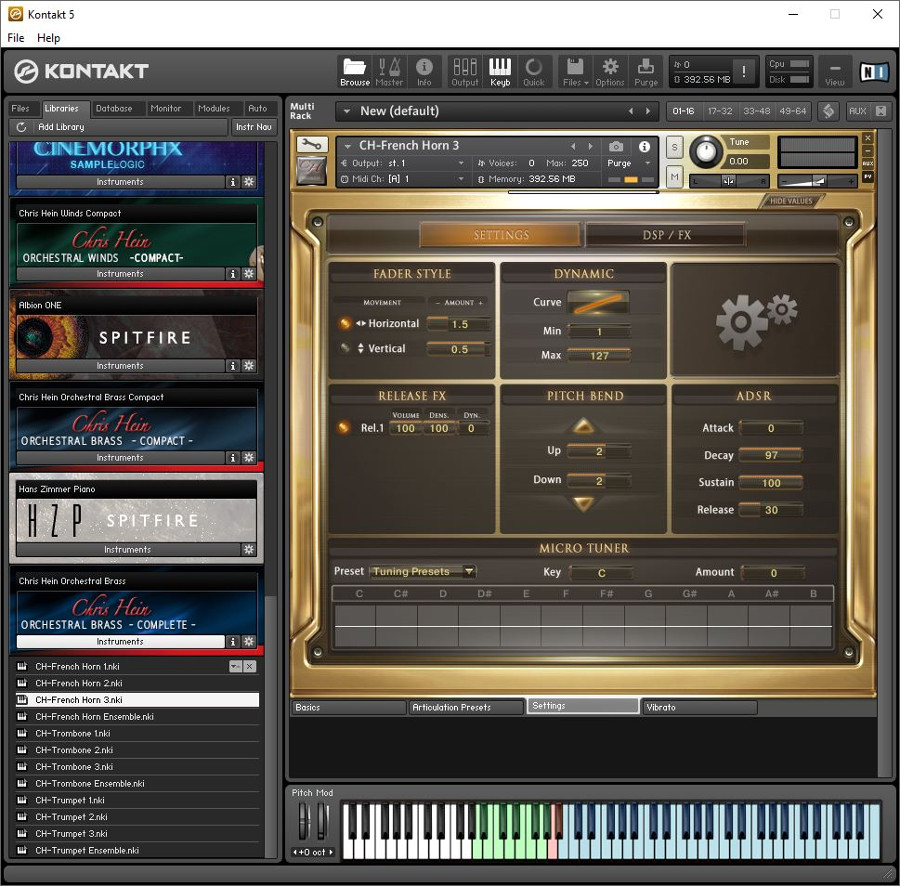Open Hans Zimmer Piano settings gear
Screen dimensions: 900x886
(x=249, y=549)
